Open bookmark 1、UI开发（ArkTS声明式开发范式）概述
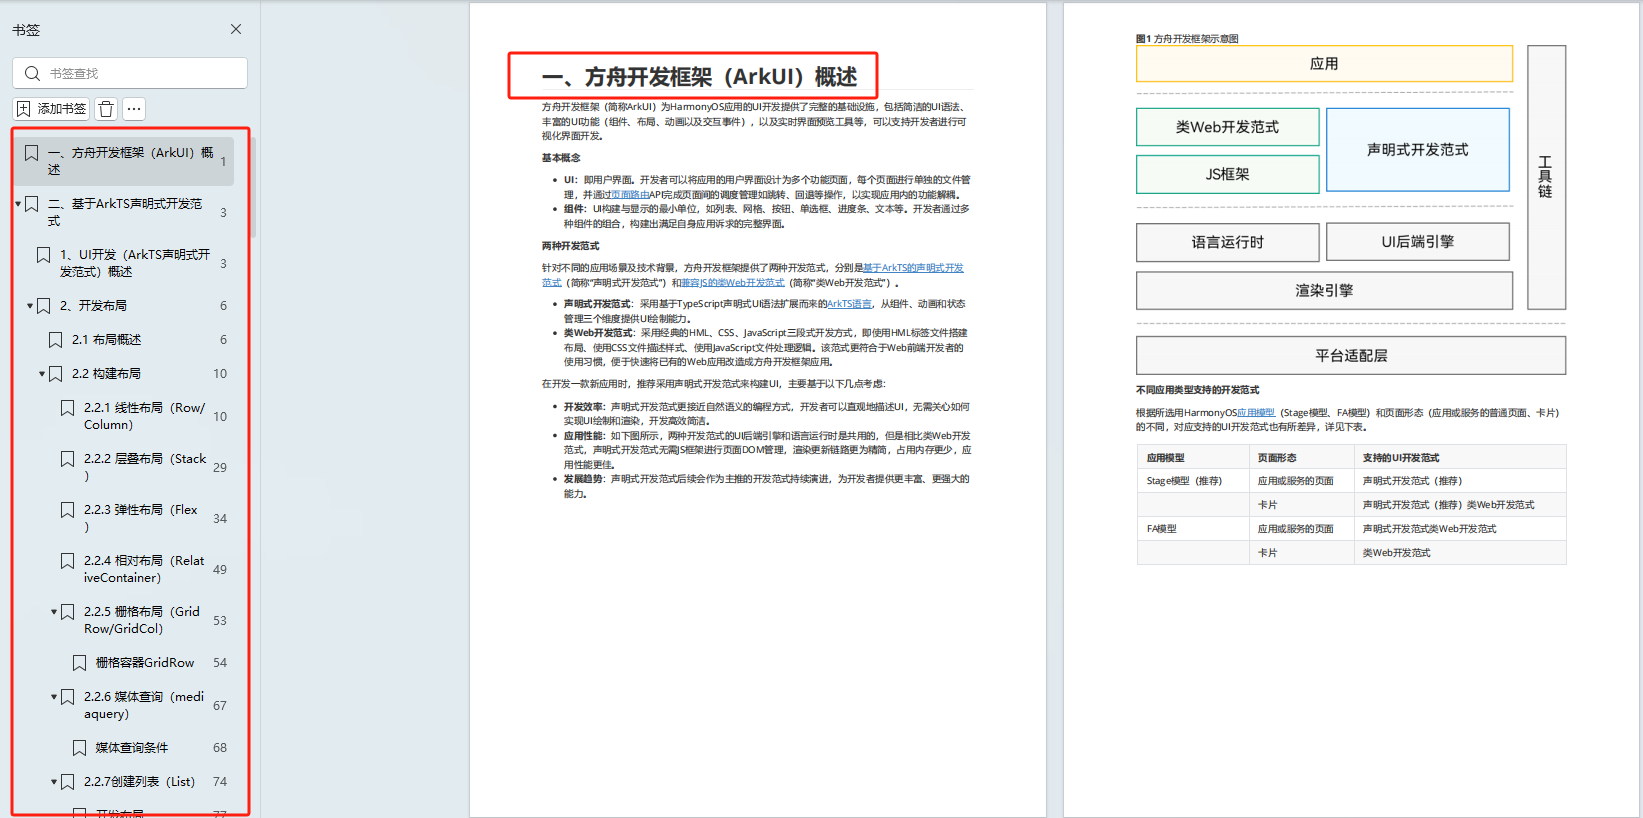 point(135,263)
